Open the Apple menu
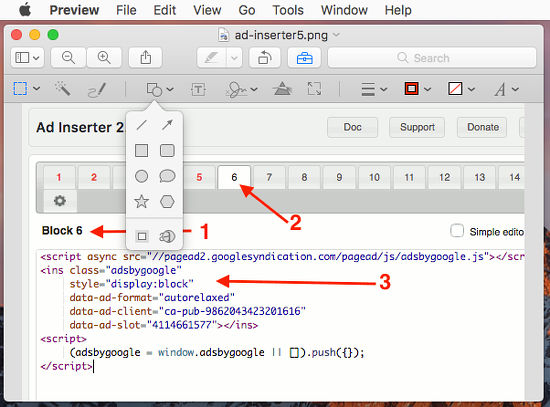This screenshot has height=407, width=550. pos(25,10)
